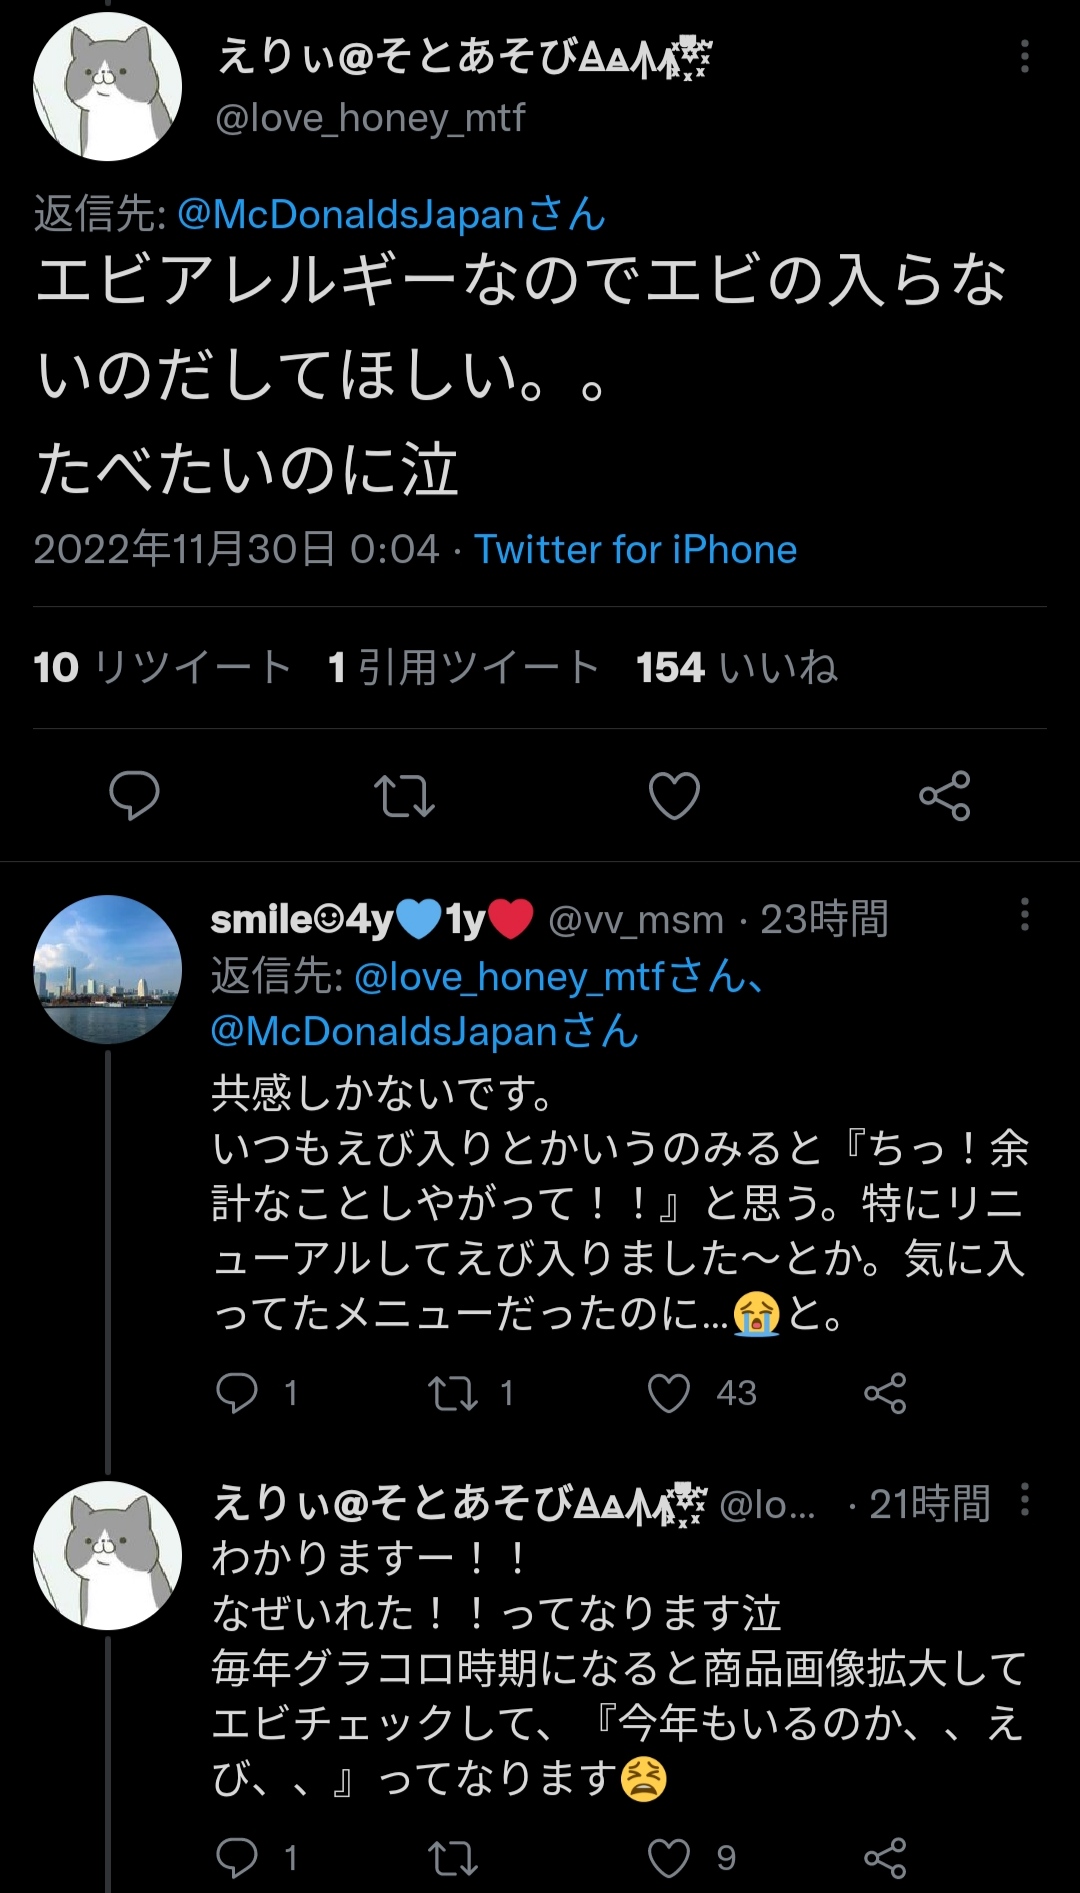Viewport: 1080px width, 1893px height.
Task: Open more options on the bottom reply
Action: 1024,1500
